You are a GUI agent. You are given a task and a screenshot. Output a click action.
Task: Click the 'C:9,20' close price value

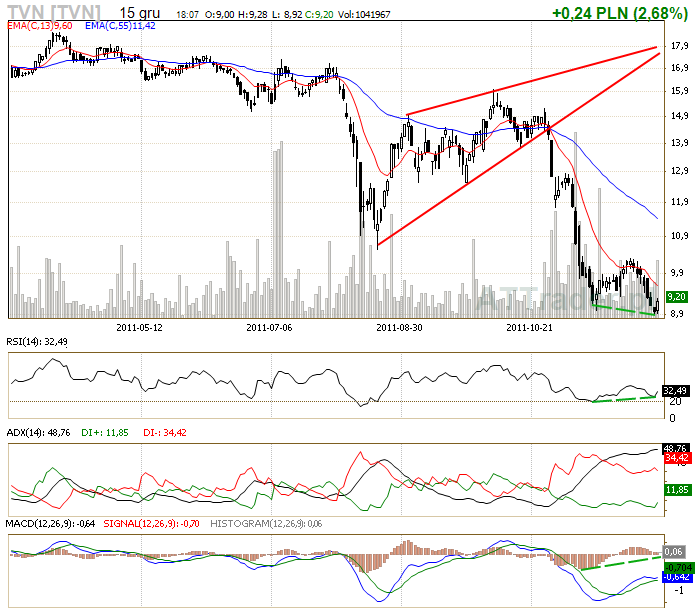[319, 15]
